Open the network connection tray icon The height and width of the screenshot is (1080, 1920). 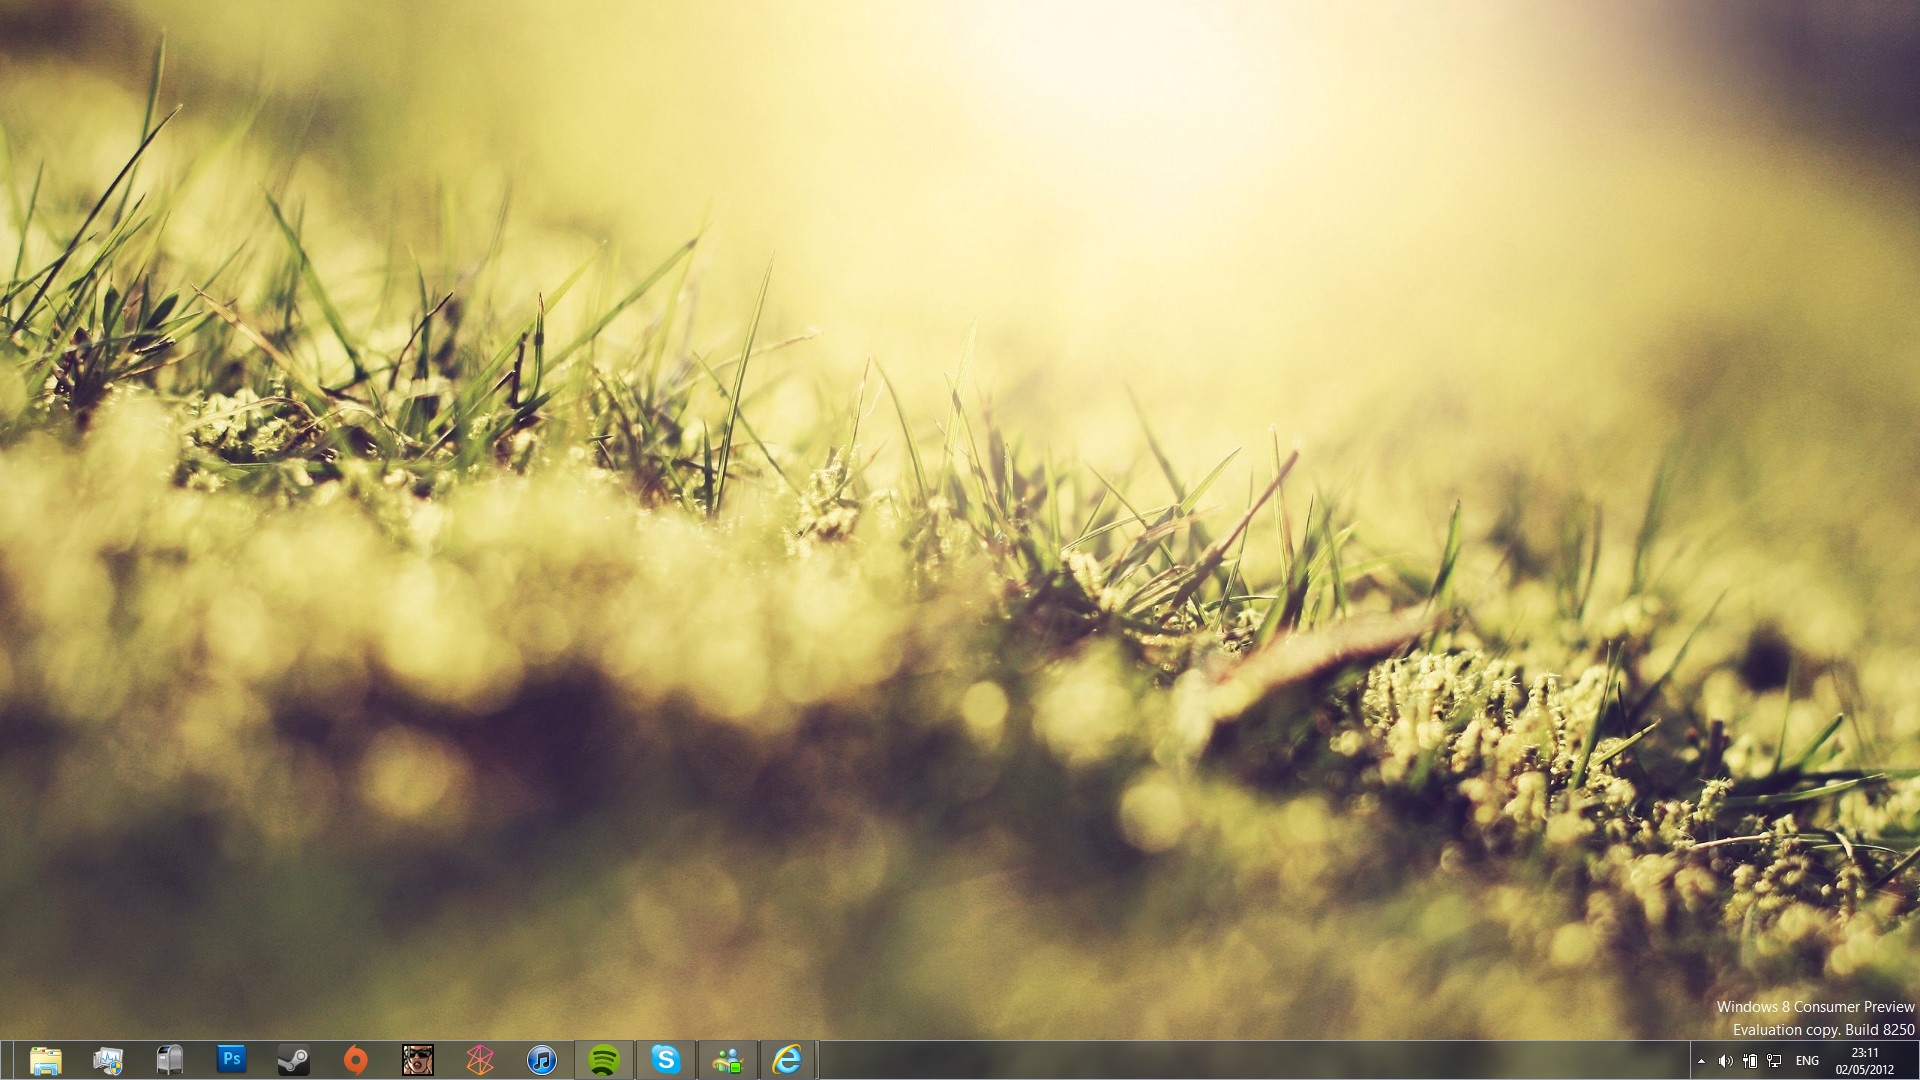[1774, 1061]
